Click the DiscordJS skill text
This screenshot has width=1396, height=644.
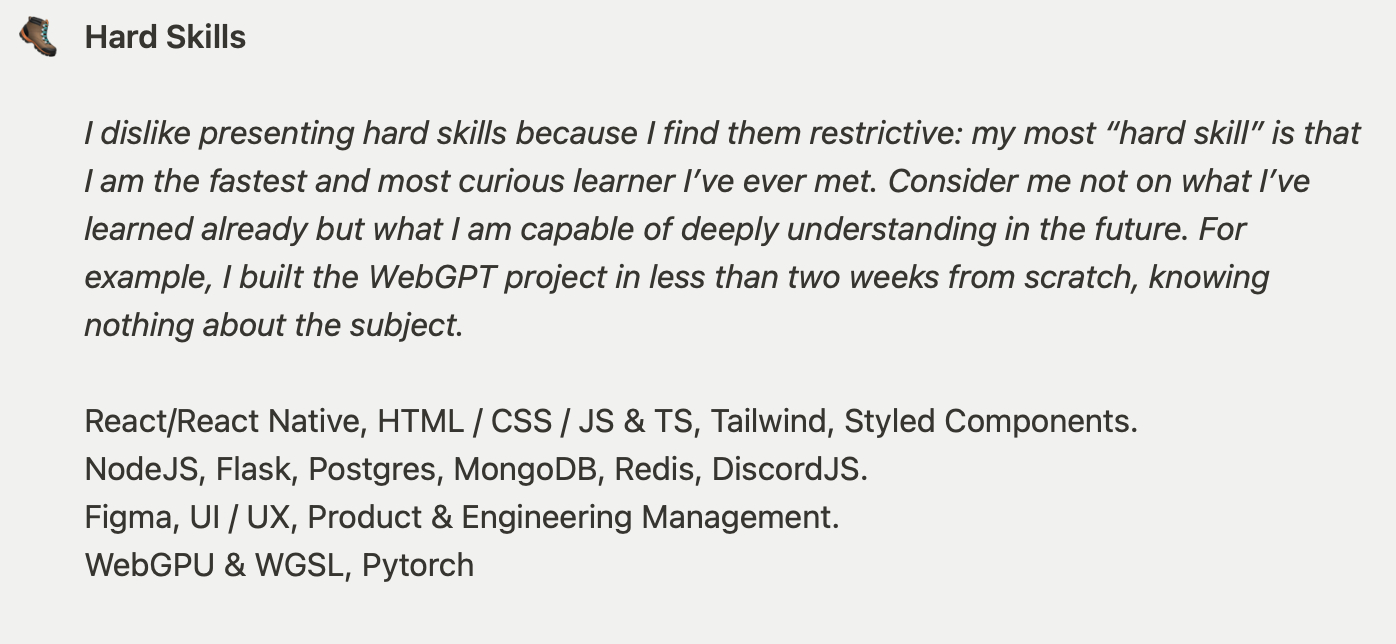(785, 469)
